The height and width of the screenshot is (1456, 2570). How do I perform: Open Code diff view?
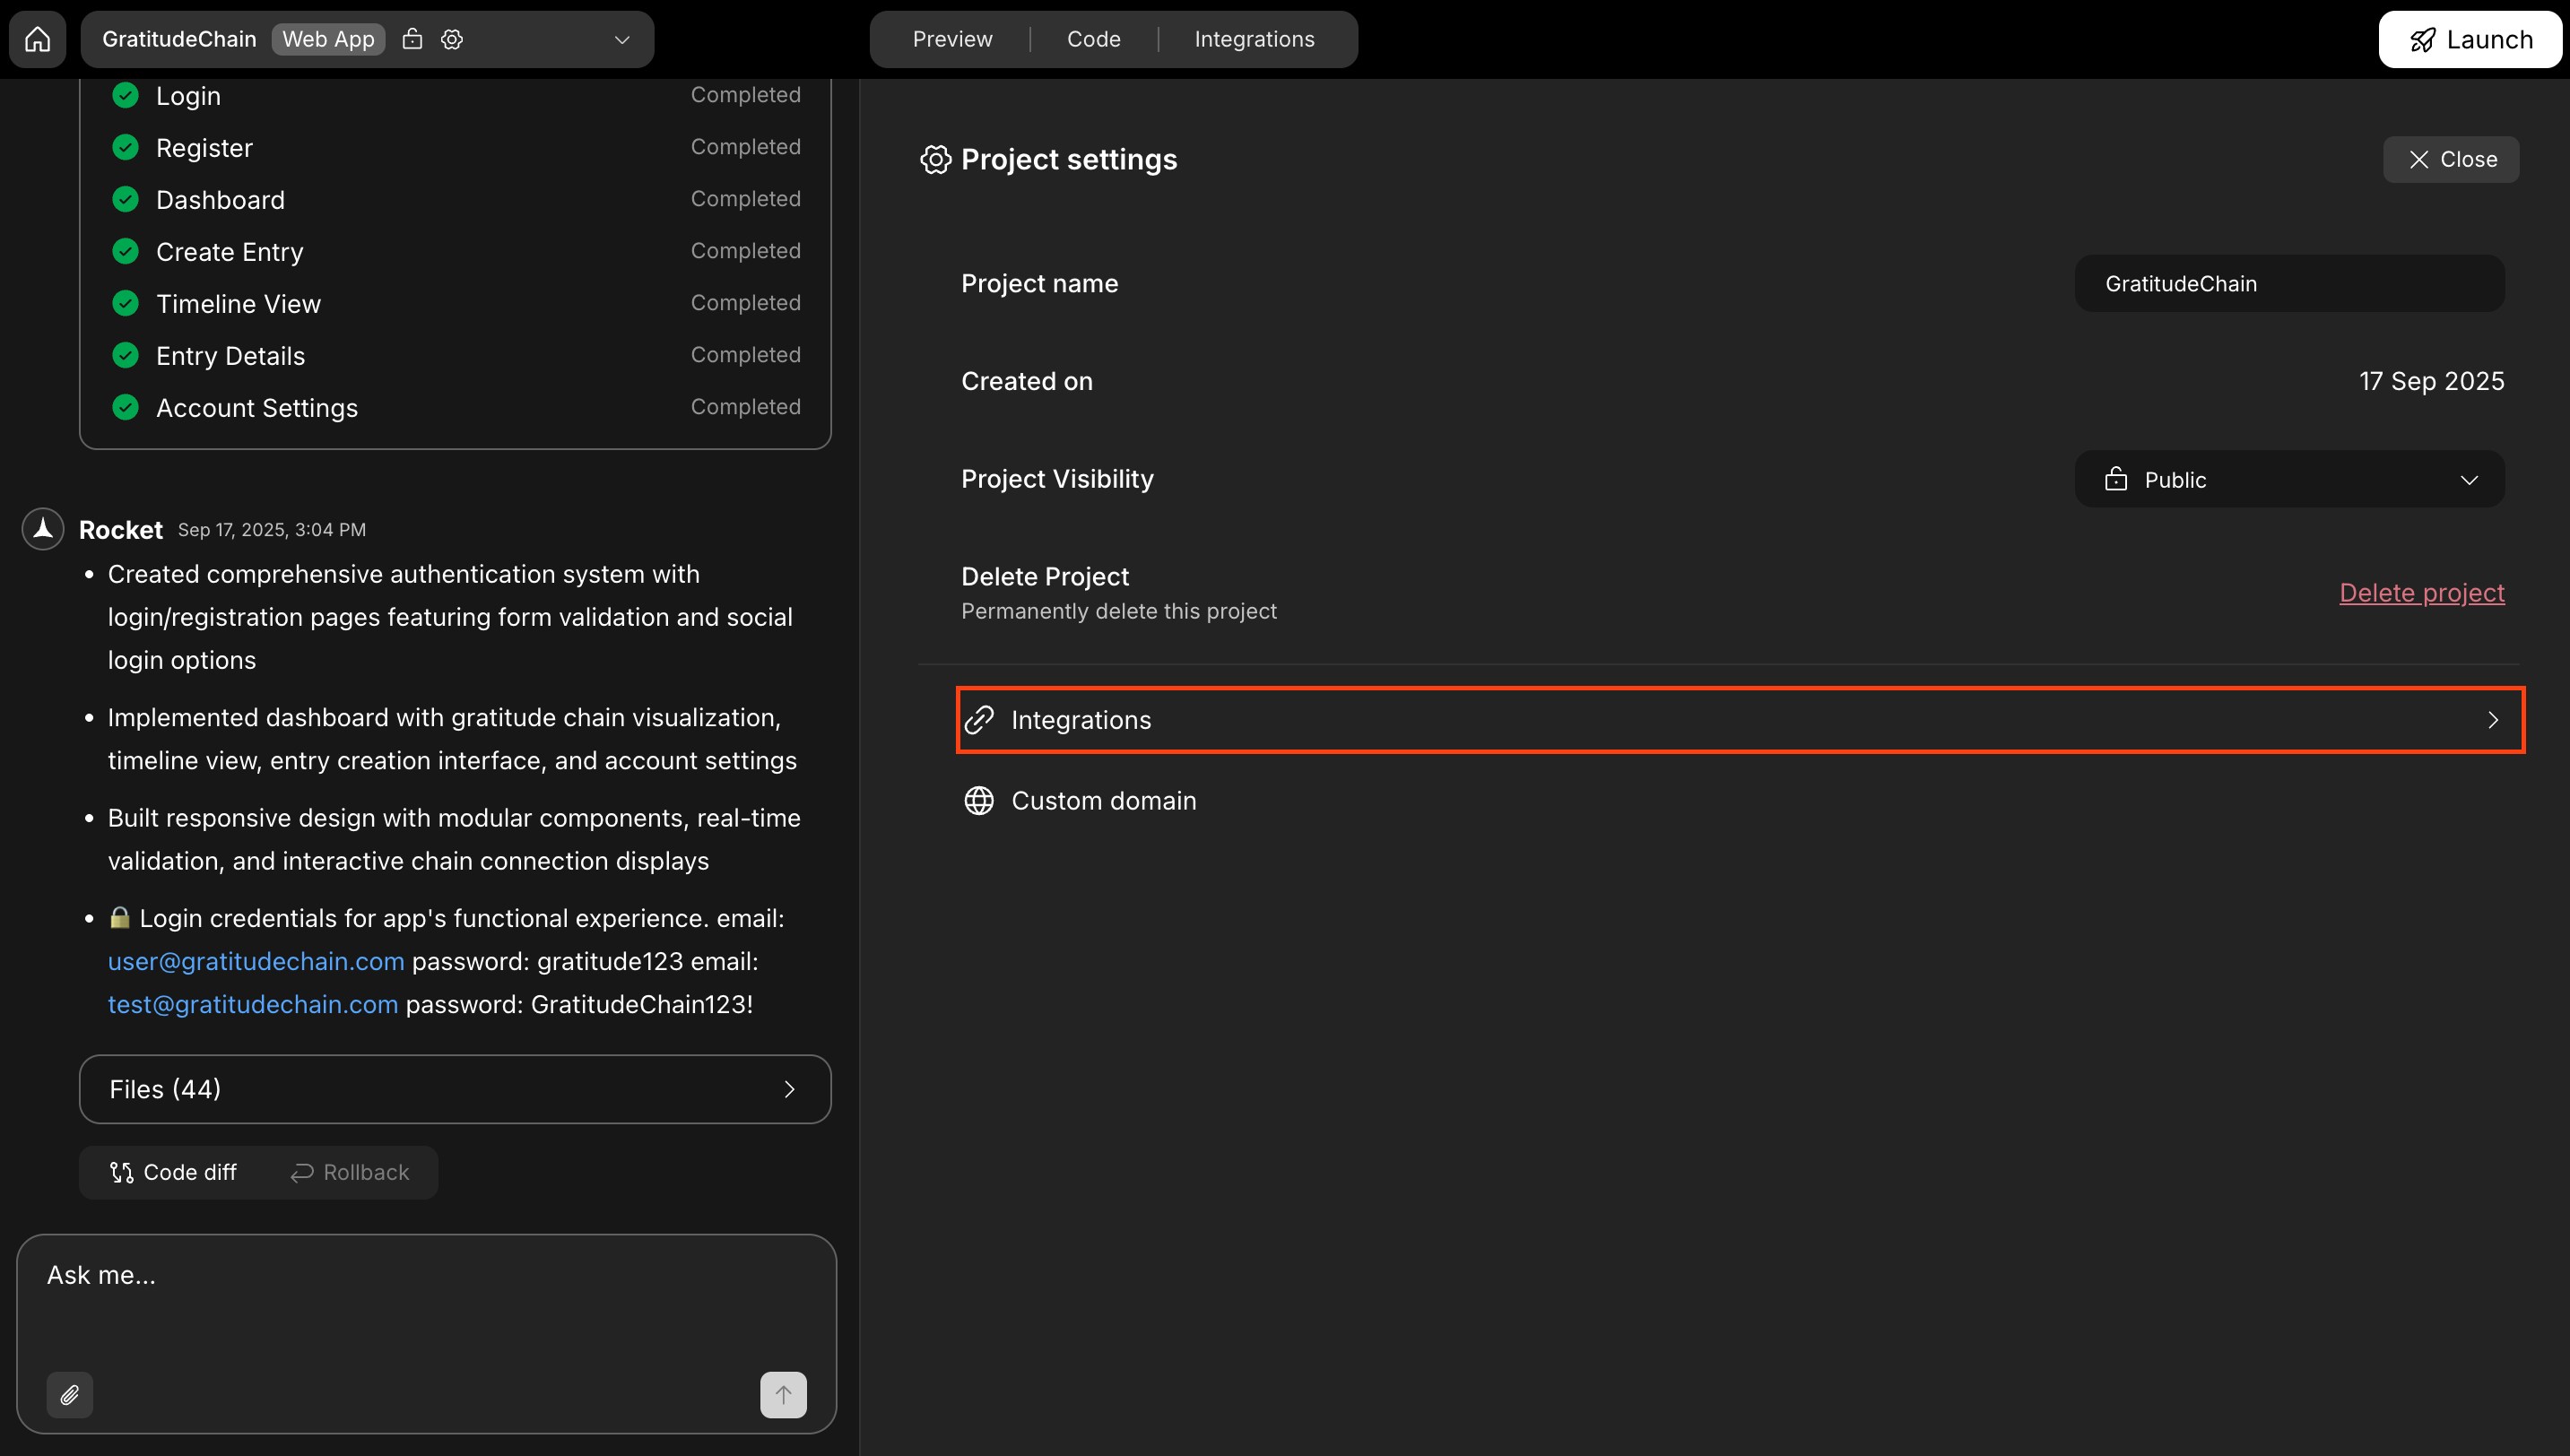173,1172
